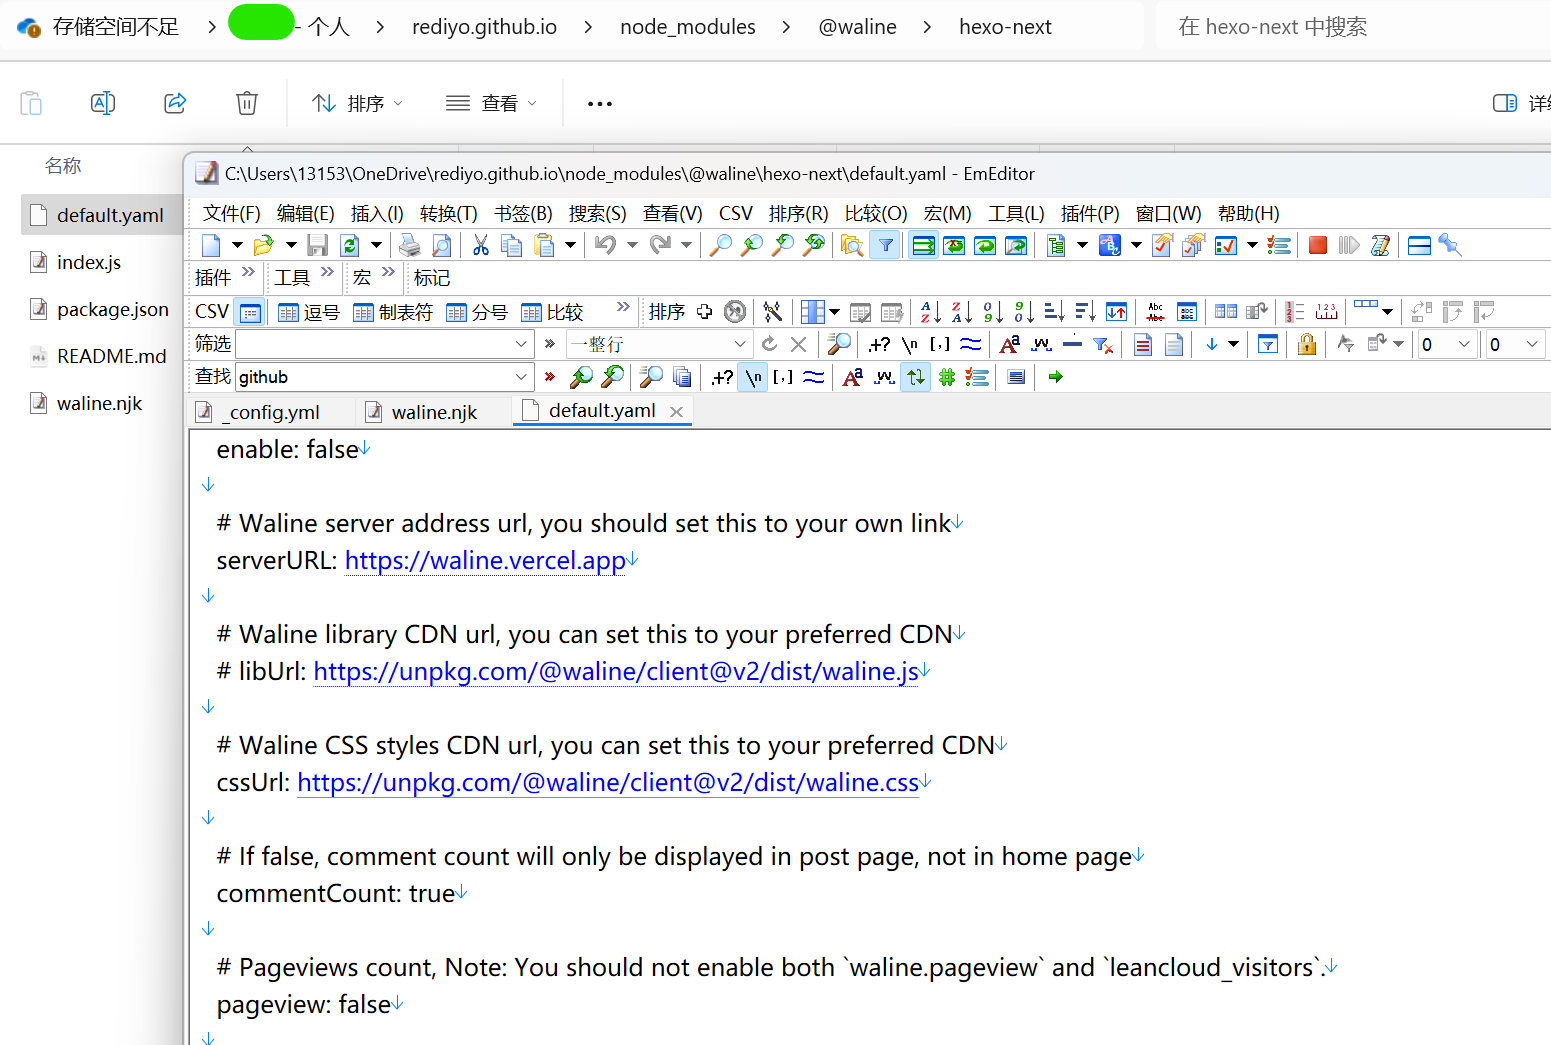Open the dropdown arrow next to Open folder

pyautogui.click(x=291, y=245)
